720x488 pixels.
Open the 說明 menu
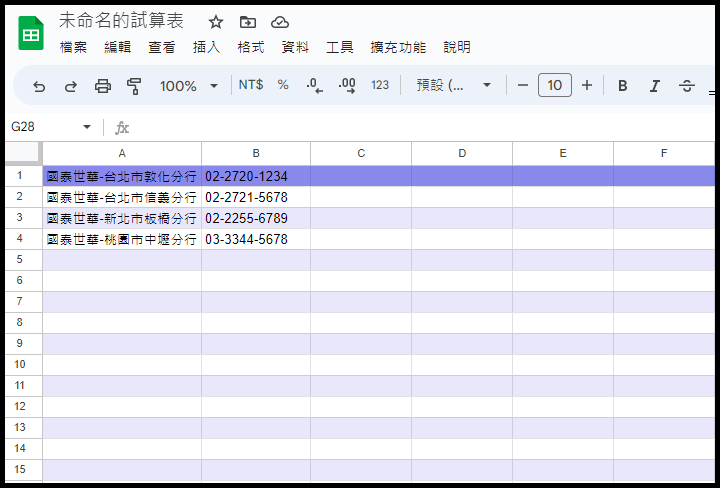pyautogui.click(x=457, y=47)
